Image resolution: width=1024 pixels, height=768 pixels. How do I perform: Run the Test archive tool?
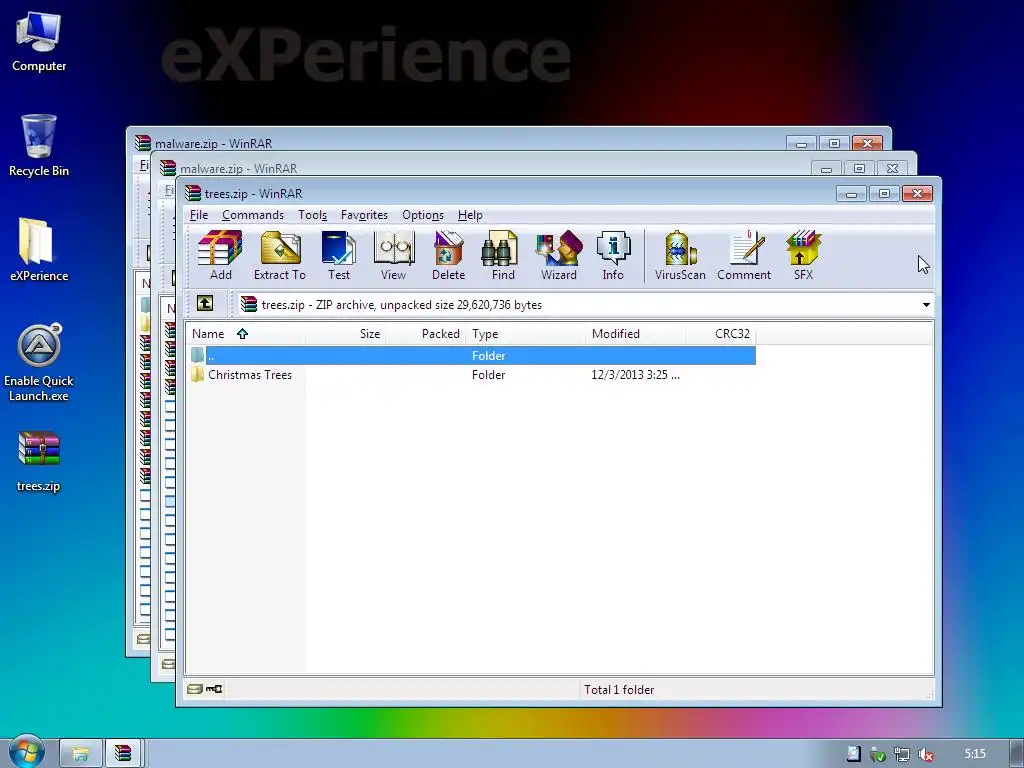338,255
